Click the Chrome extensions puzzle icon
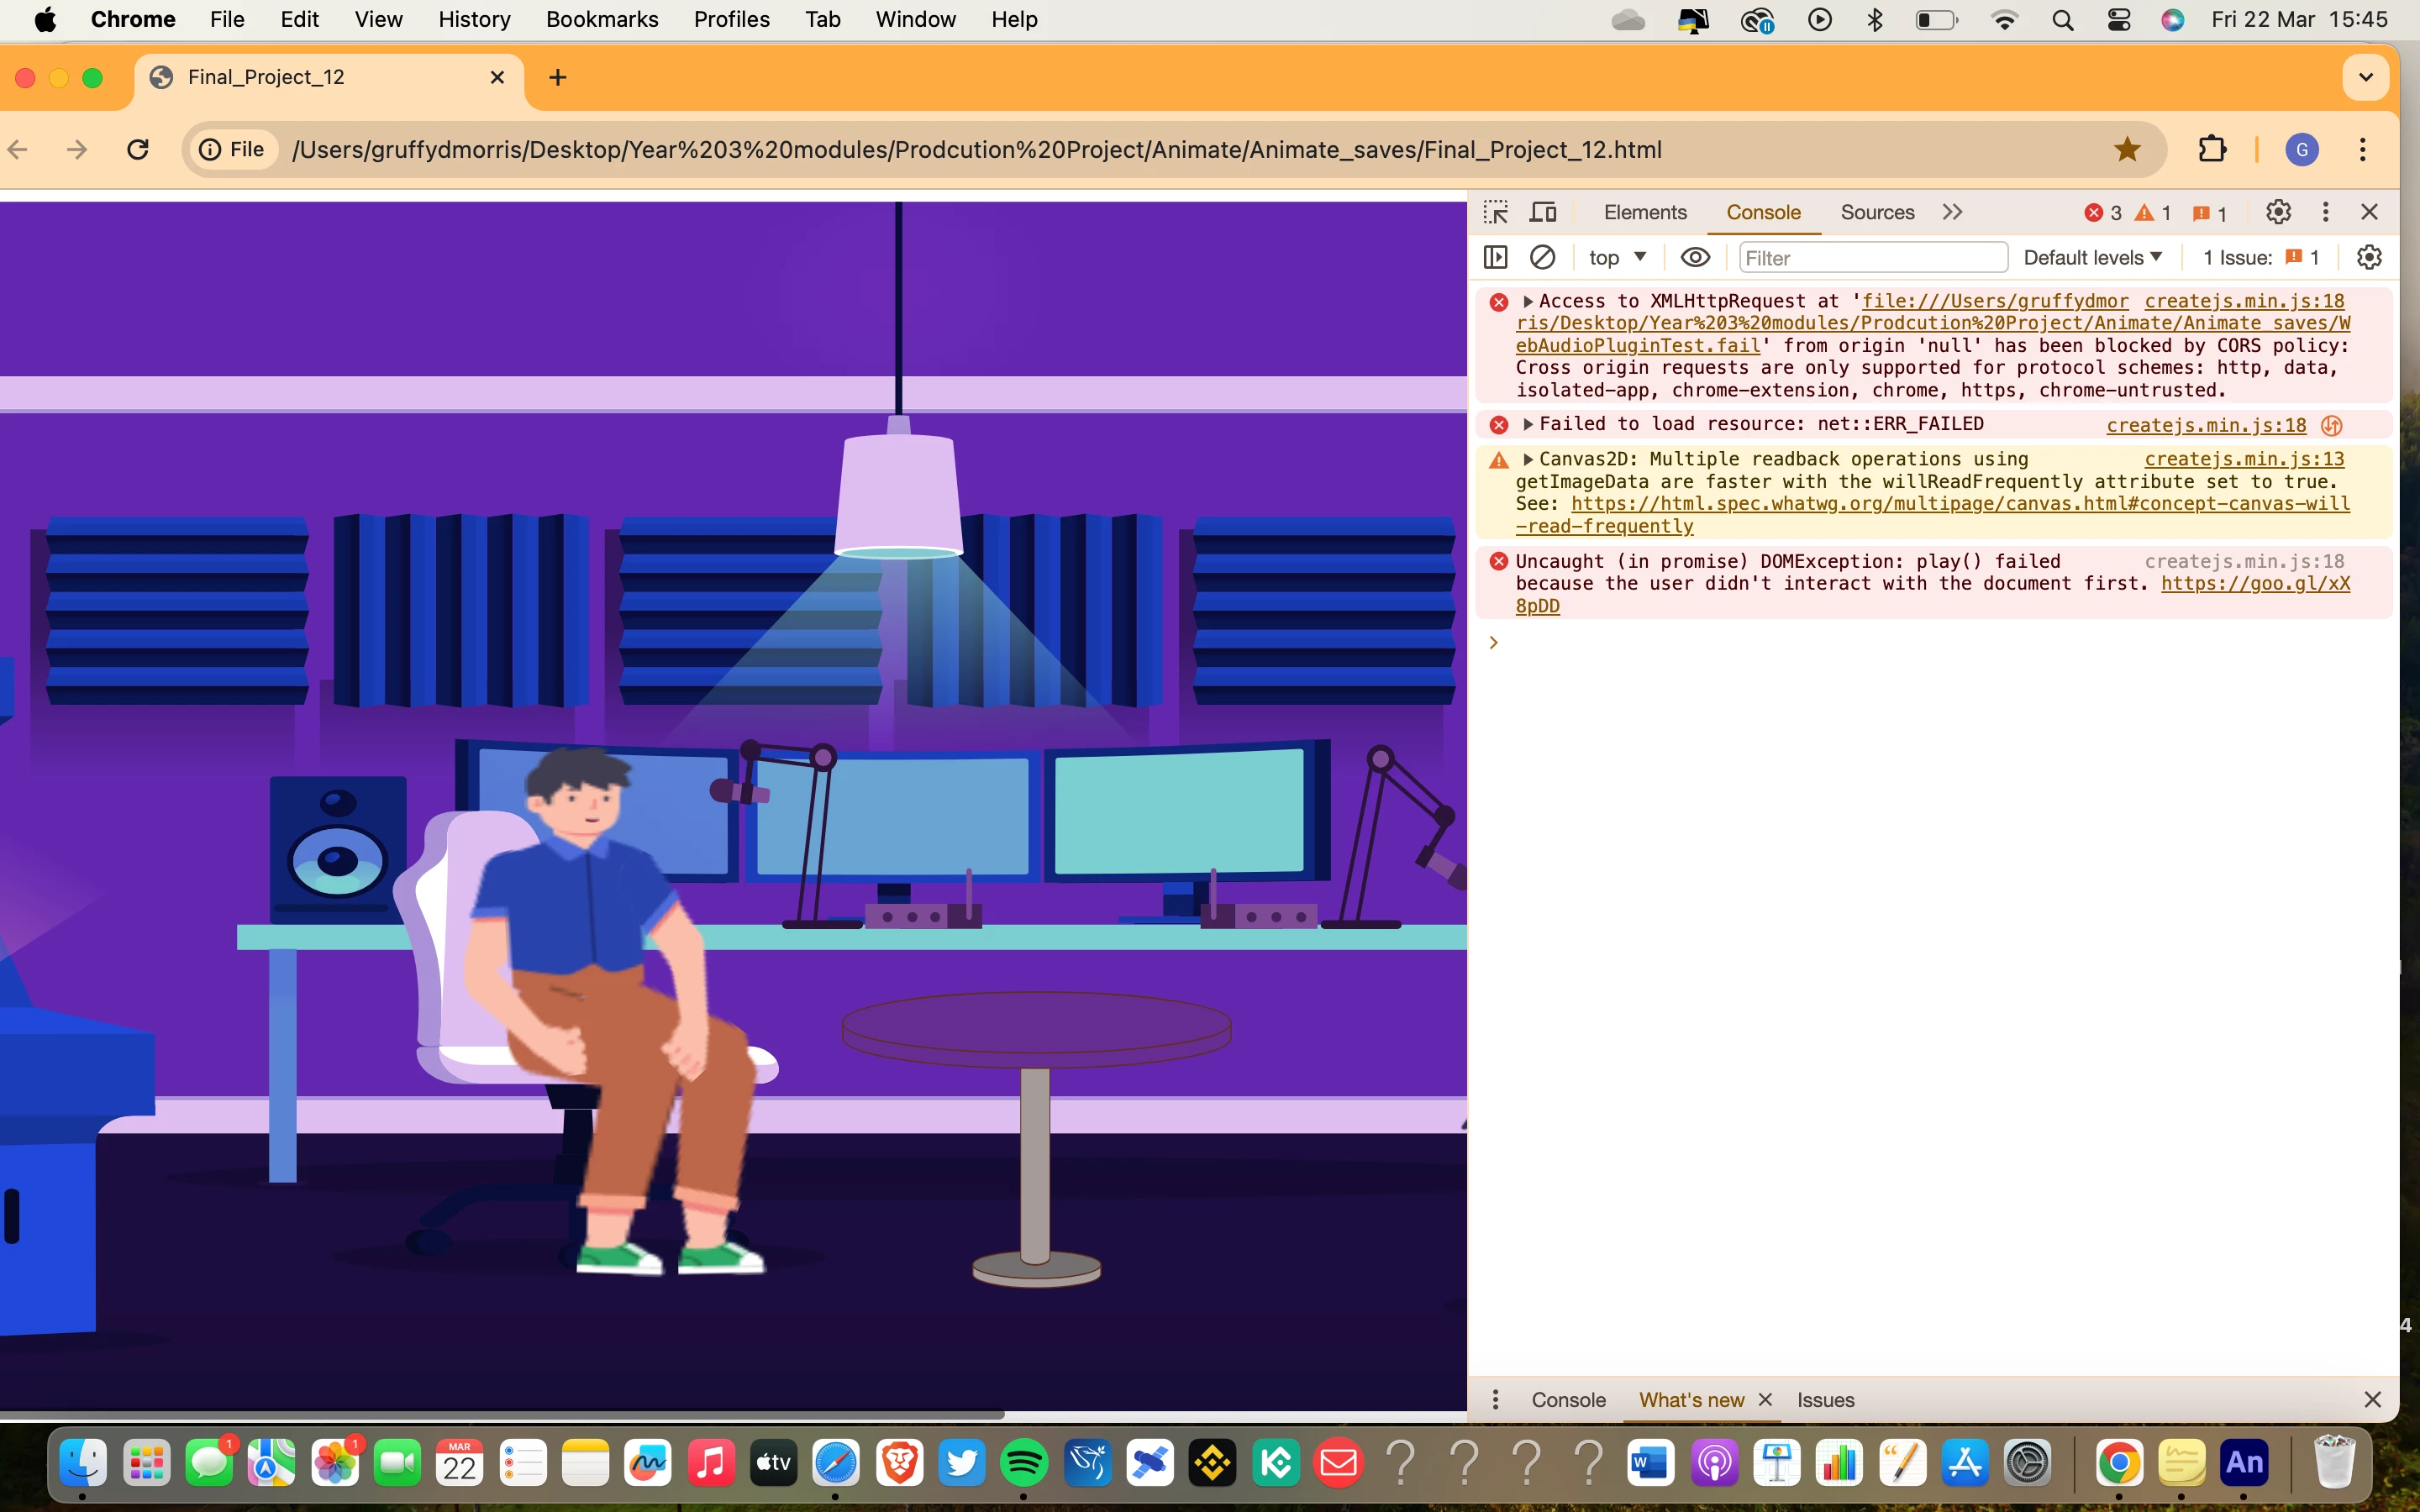Image resolution: width=2420 pixels, height=1512 pixels. click(x=2212, y=149)
